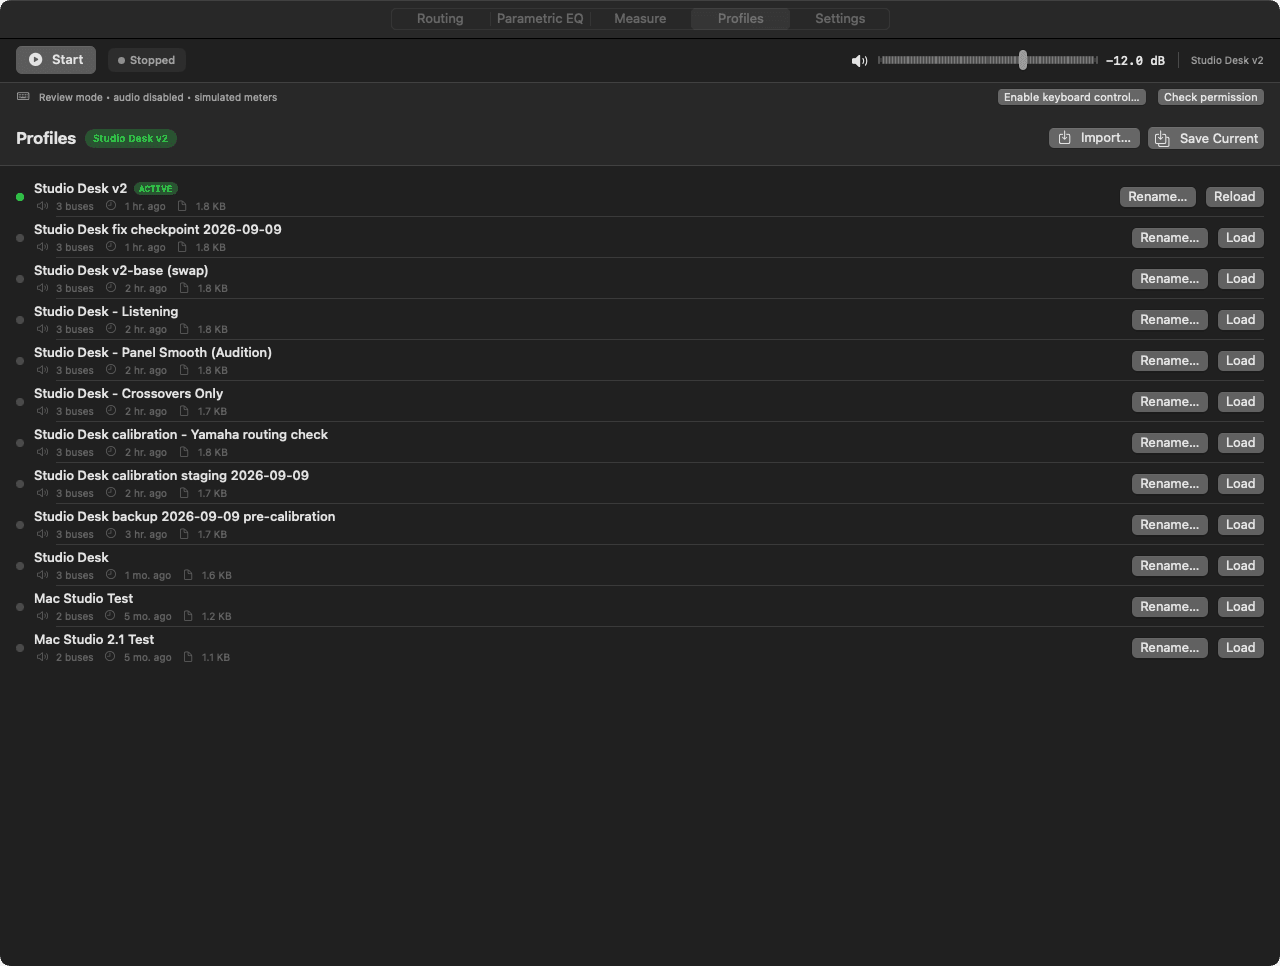Viewport: 1280px width, 966px height.
Task: Load Studio Desk - Crossovers Only
Action: tap(1240, 402)
